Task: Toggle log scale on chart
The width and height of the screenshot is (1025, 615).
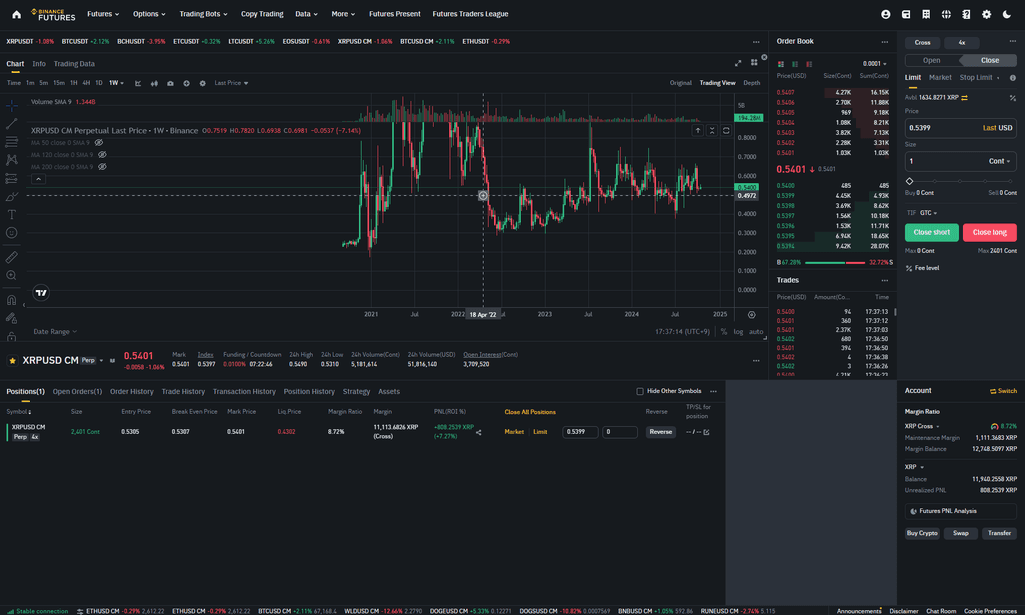Action: click(738, 331)
